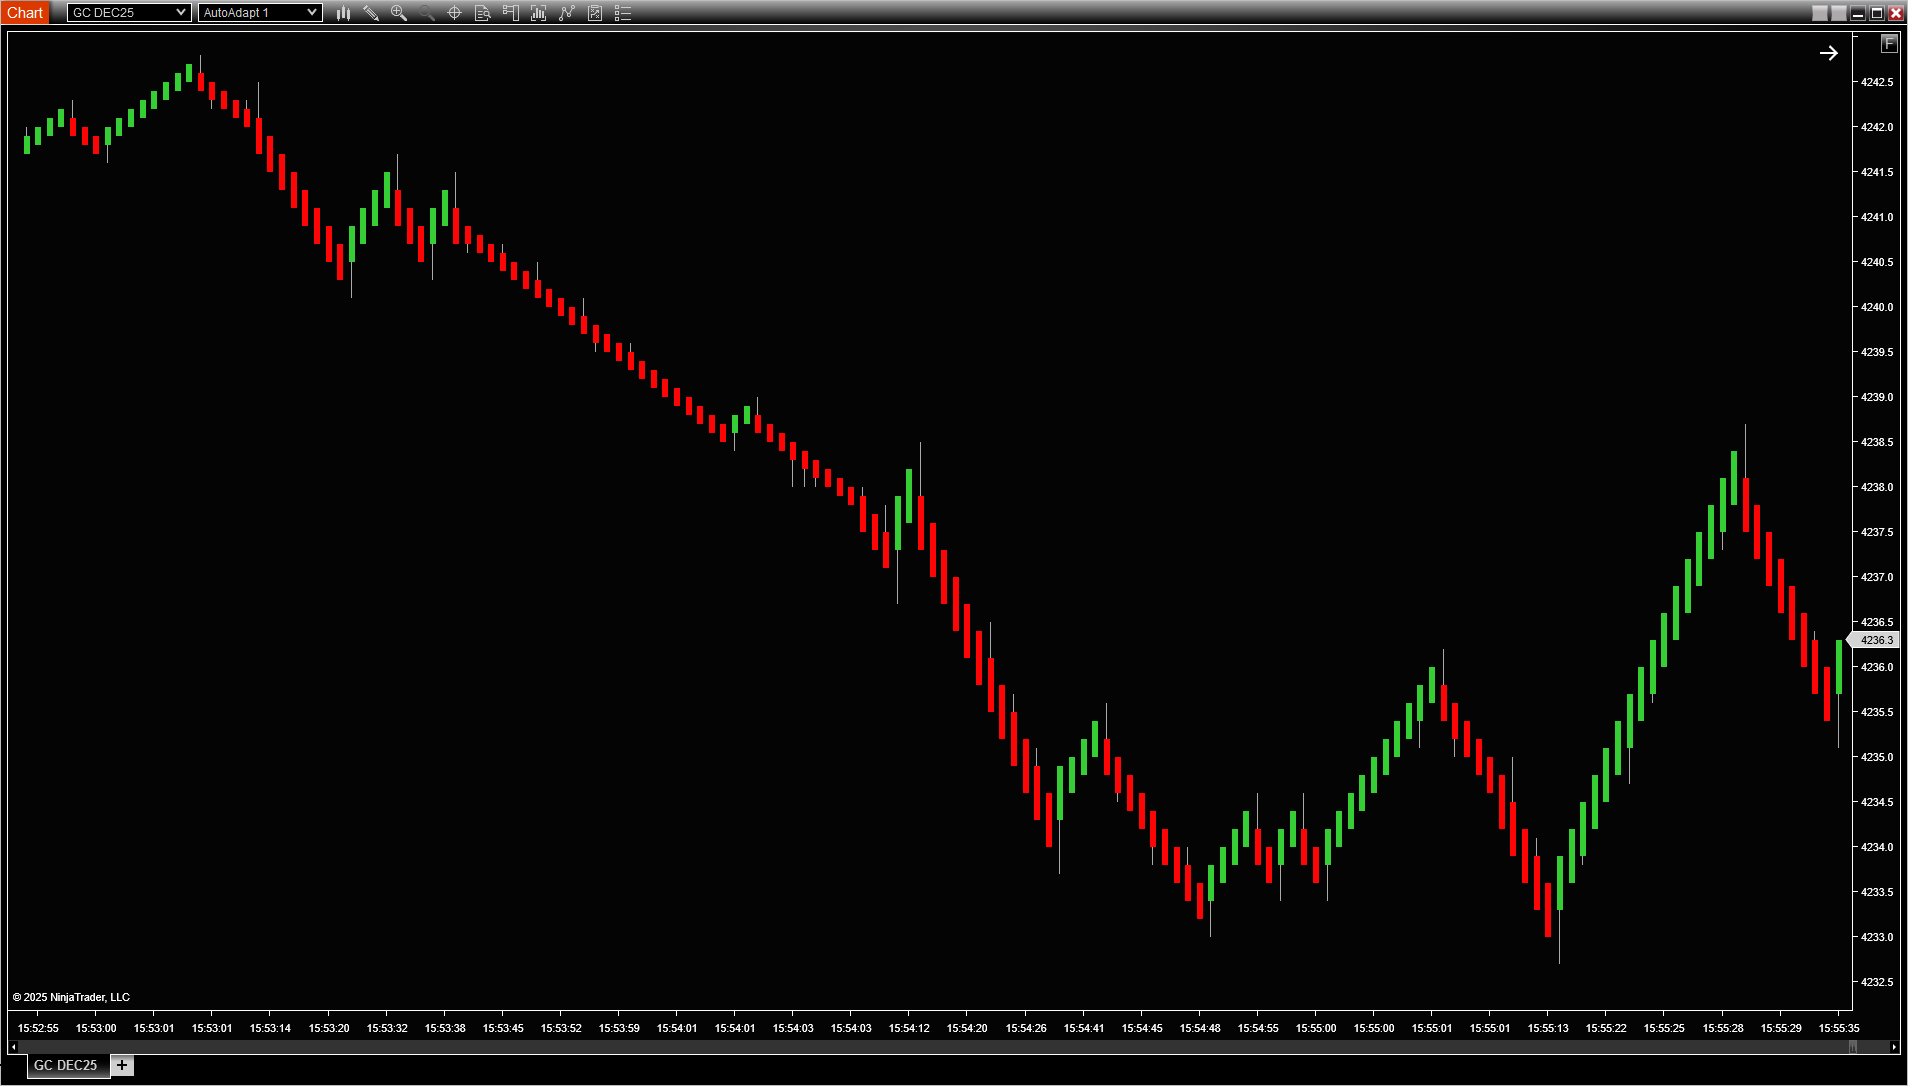Click the first gray link button
1908x1086 pixels.
pos(1819,13)
